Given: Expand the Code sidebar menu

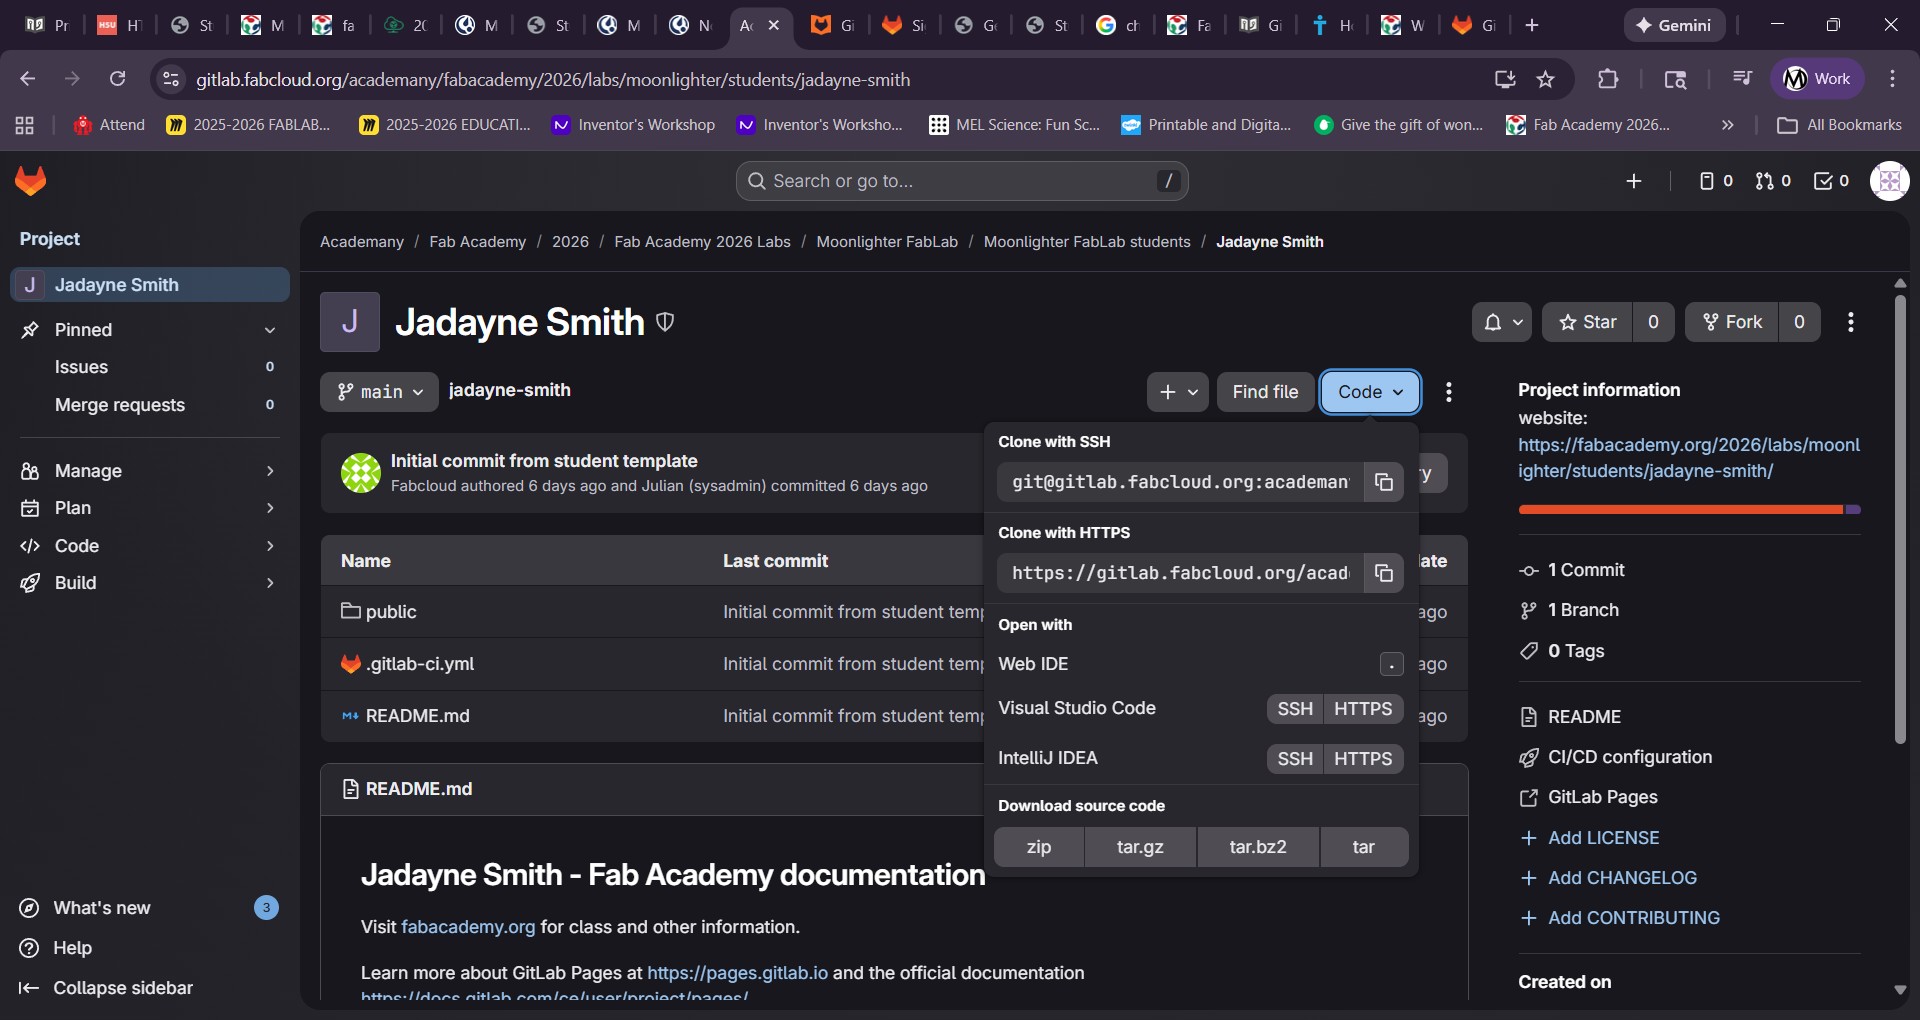Looking at the screenshot, I should [x=150, y=546].
